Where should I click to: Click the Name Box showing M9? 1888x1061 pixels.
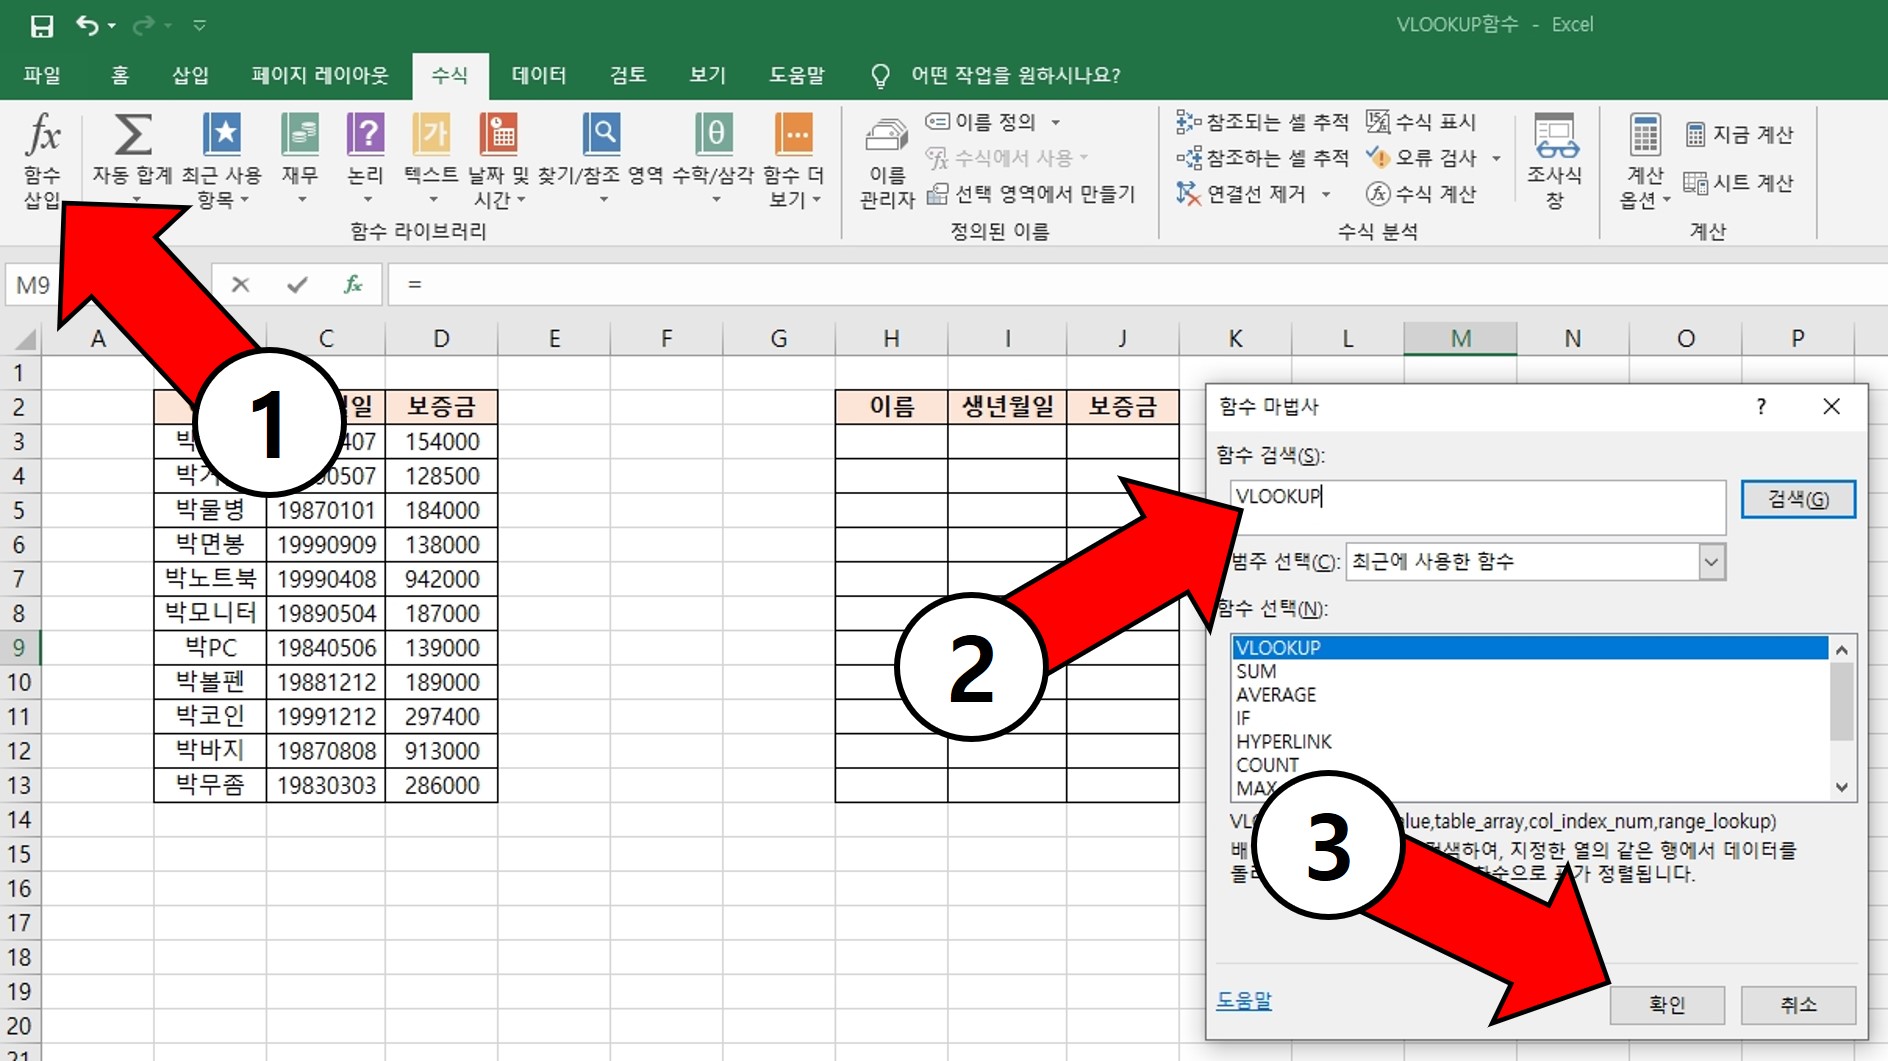tap(34, 285)
